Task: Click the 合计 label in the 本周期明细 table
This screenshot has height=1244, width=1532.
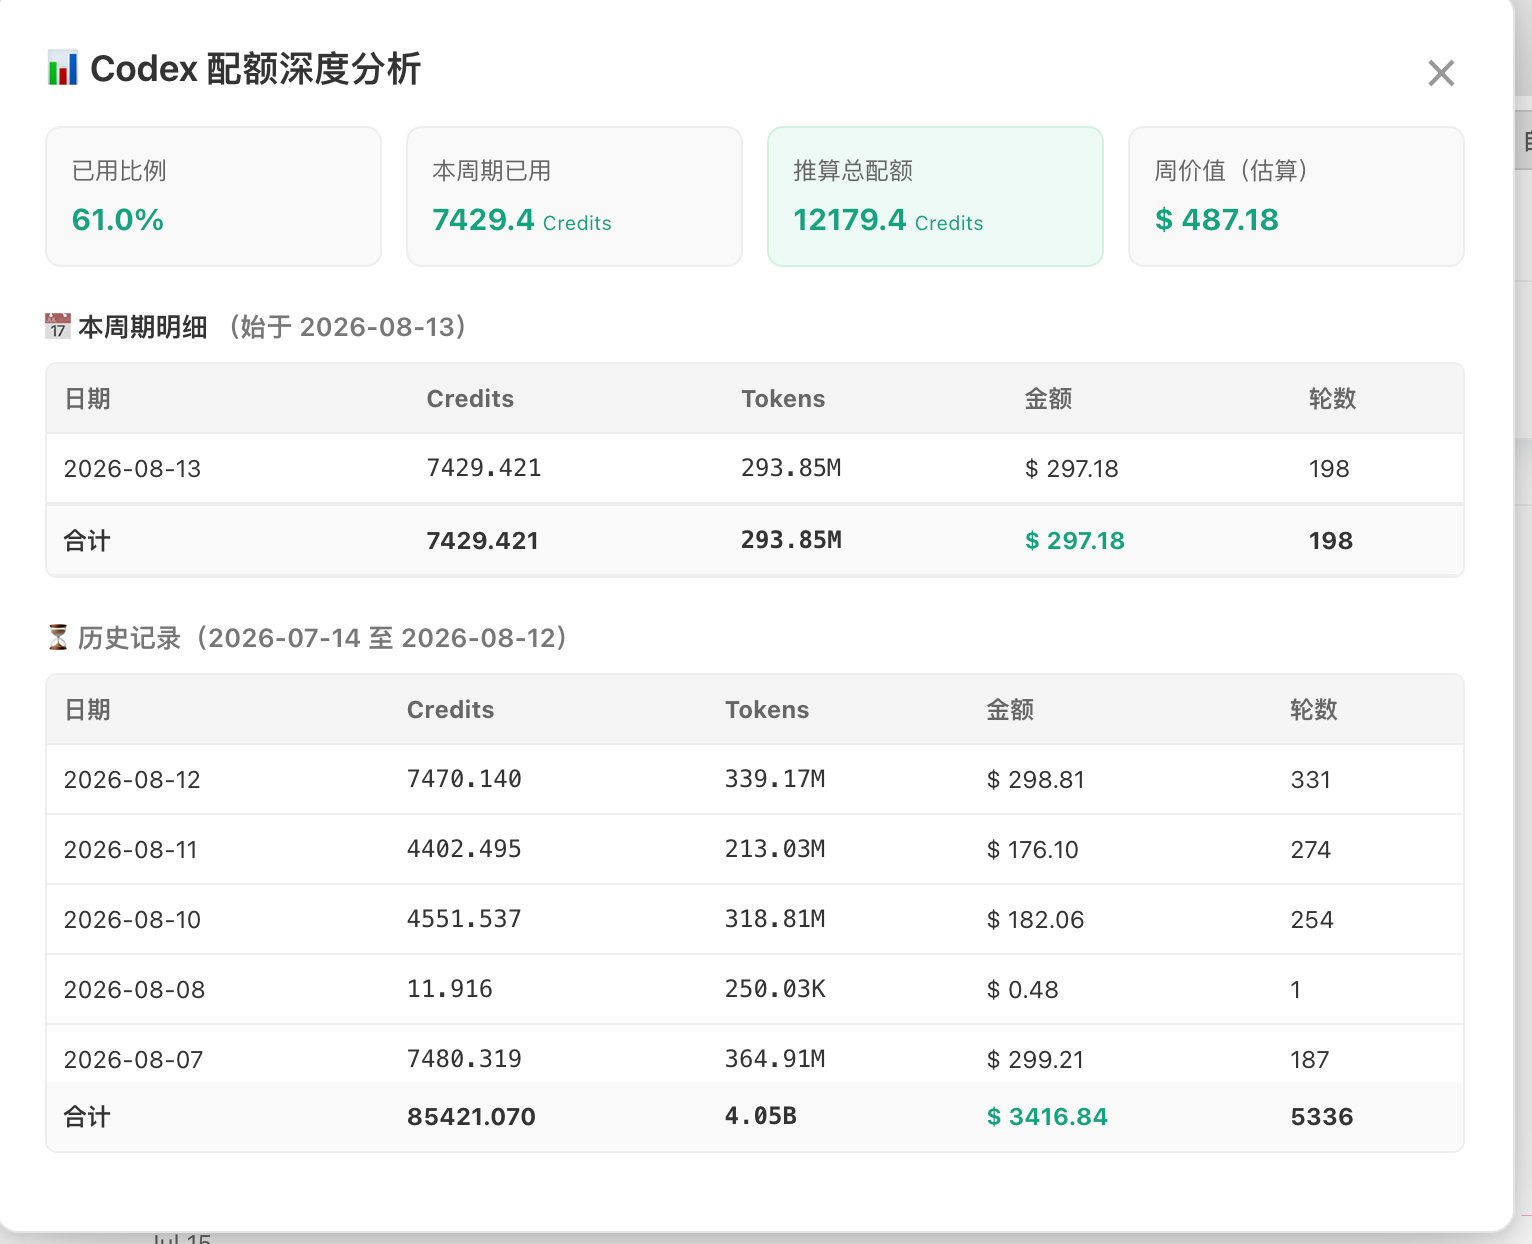Action: [87, 541]
